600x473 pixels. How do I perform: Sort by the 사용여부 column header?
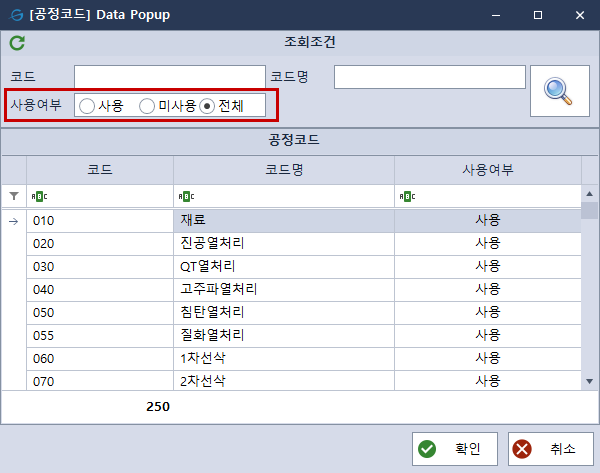(x=487, y=169)
